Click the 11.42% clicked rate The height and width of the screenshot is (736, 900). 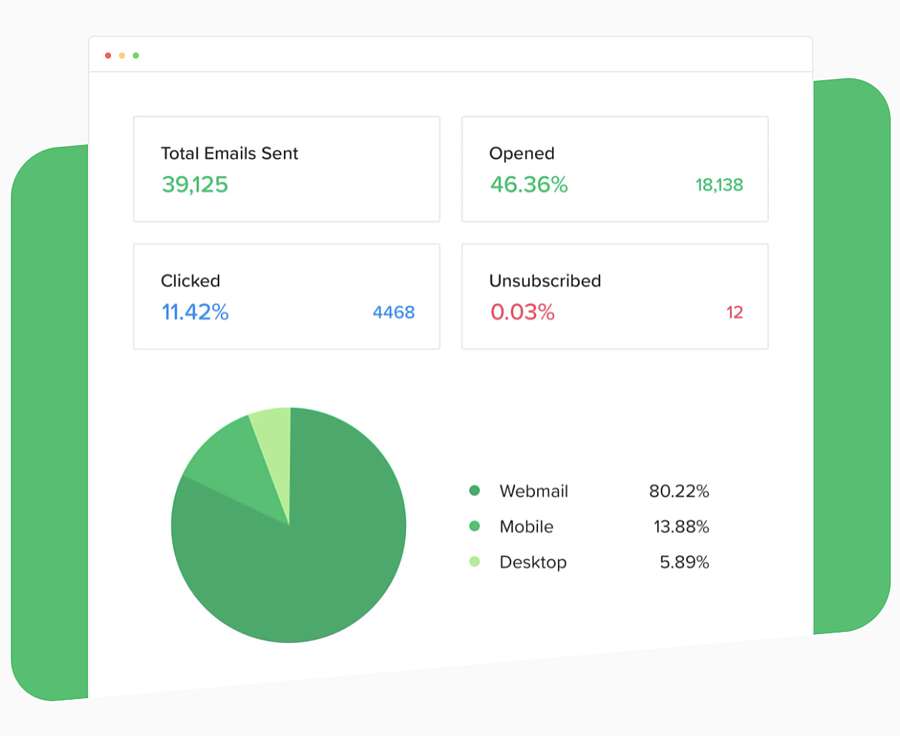click(195, 312)
